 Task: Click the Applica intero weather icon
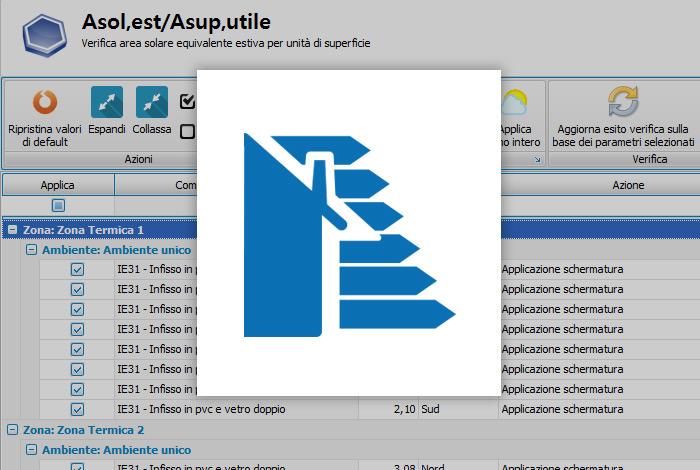tap(514, 102)
